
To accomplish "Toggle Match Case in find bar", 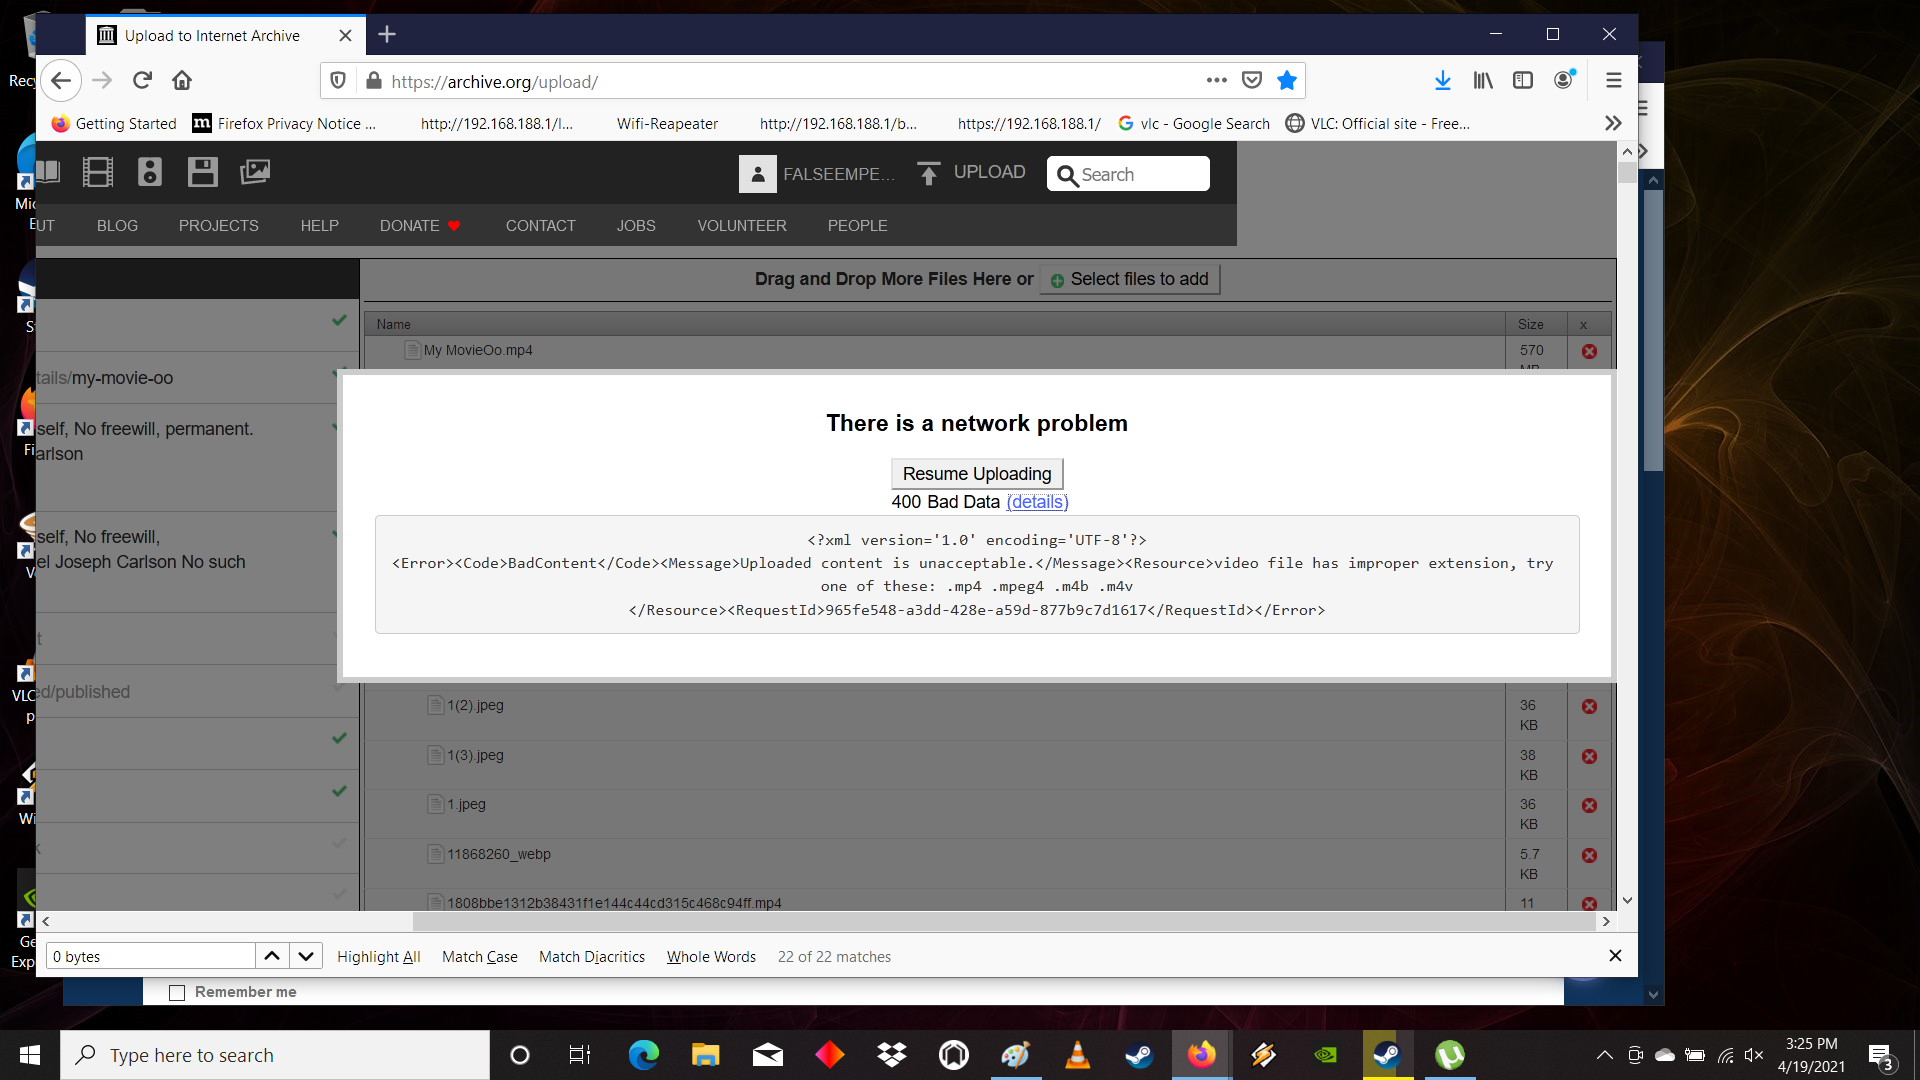I will point(480,957).
